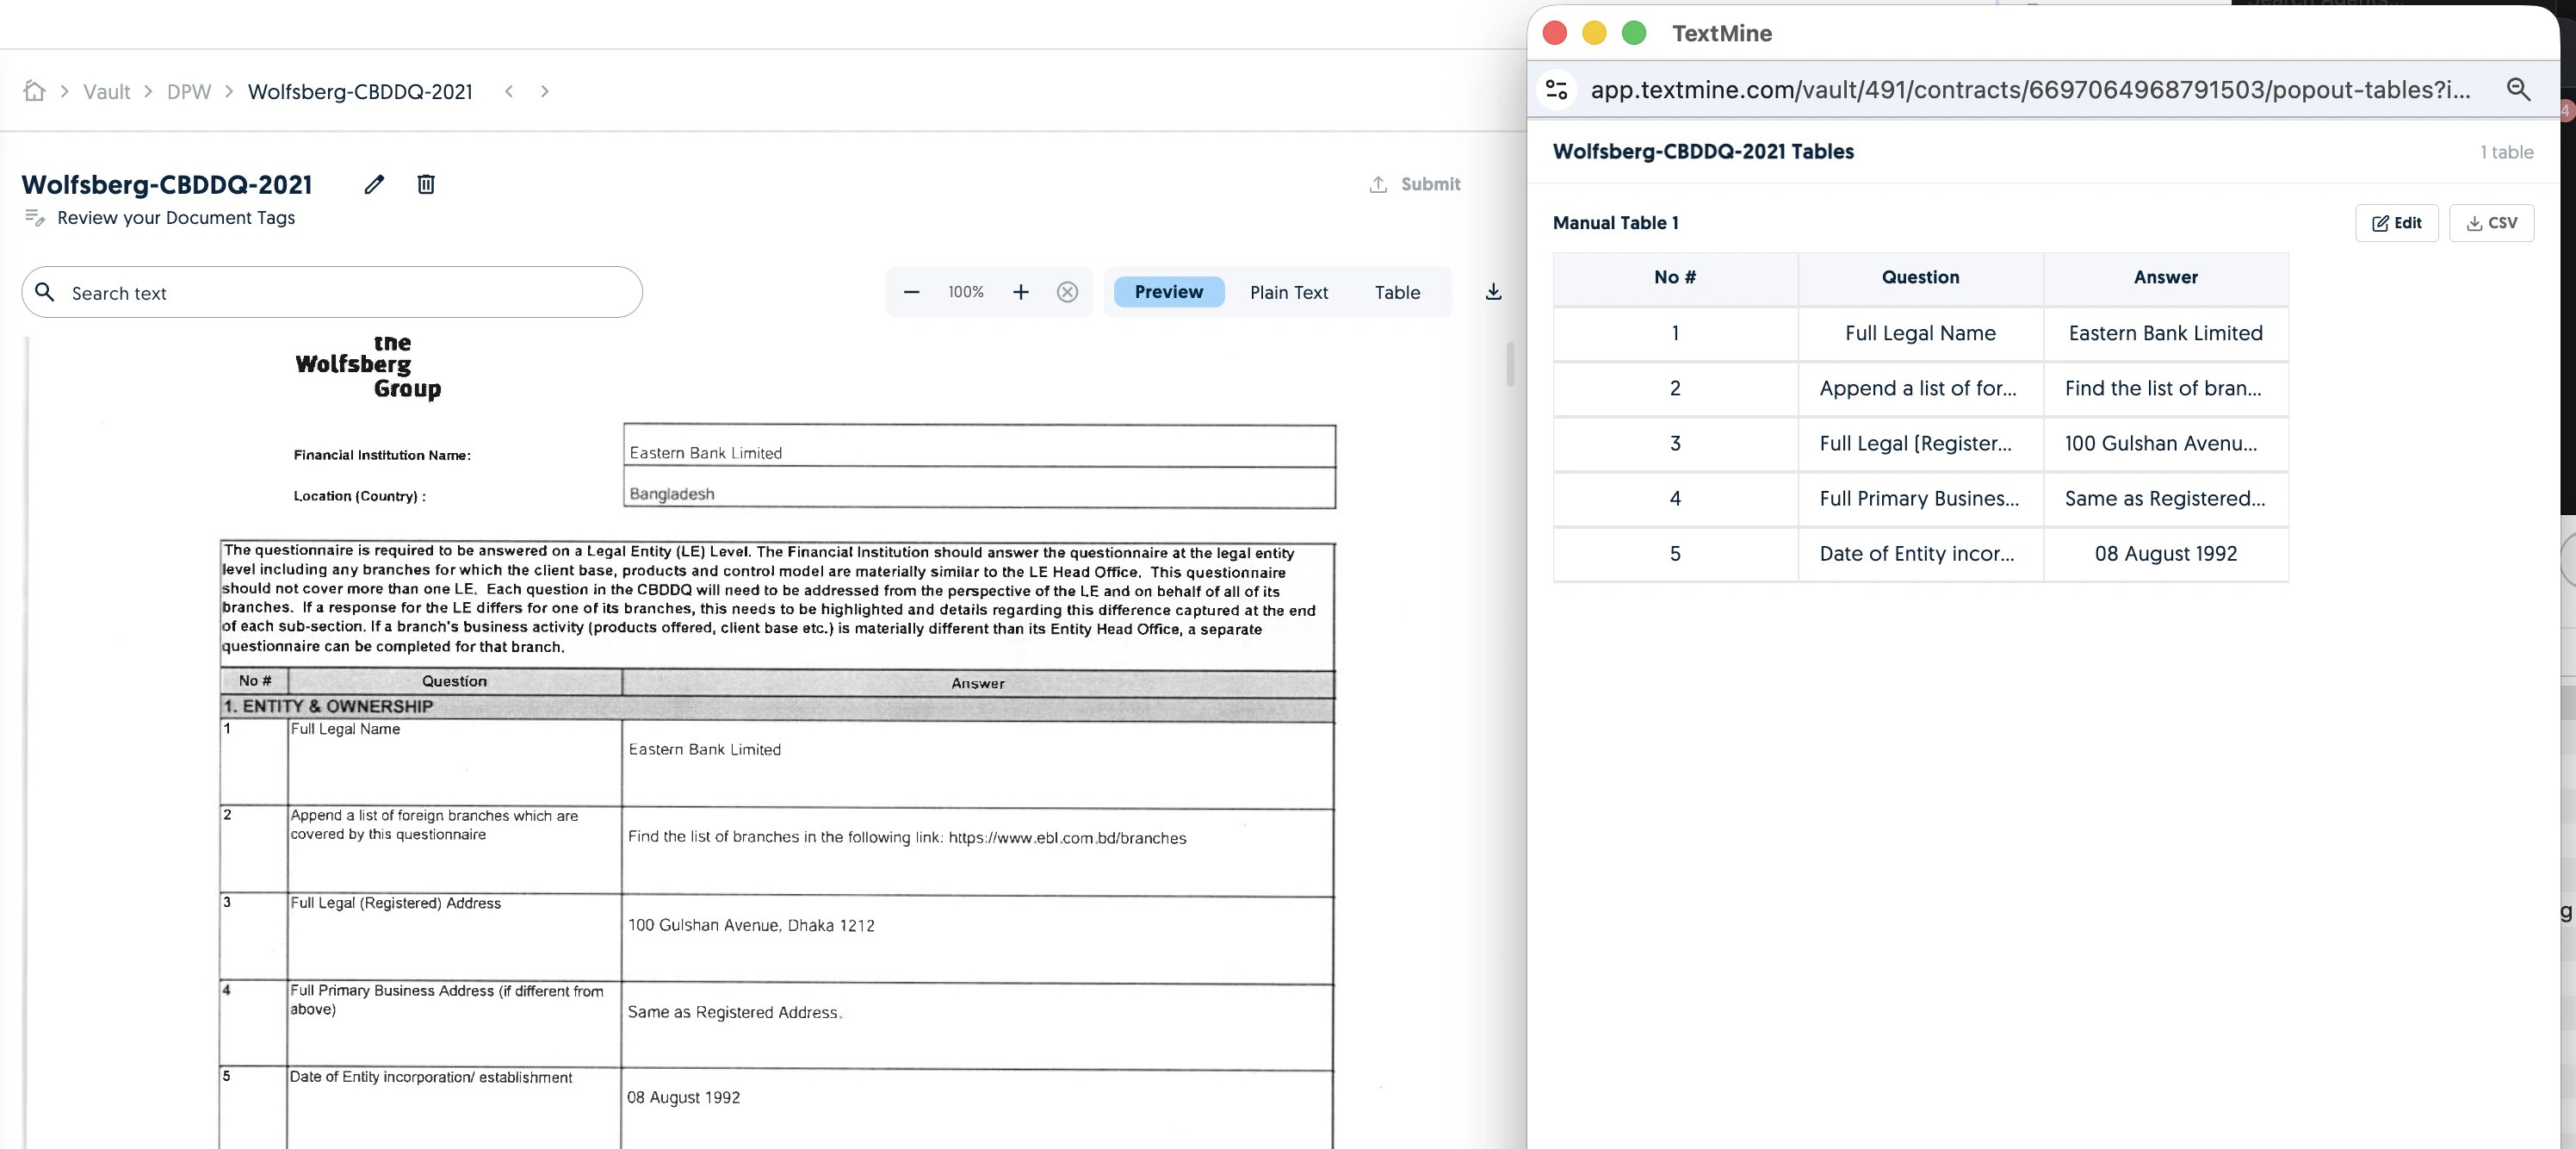
Task: Delete document with trash icon
Action: [x=426, y=184]
